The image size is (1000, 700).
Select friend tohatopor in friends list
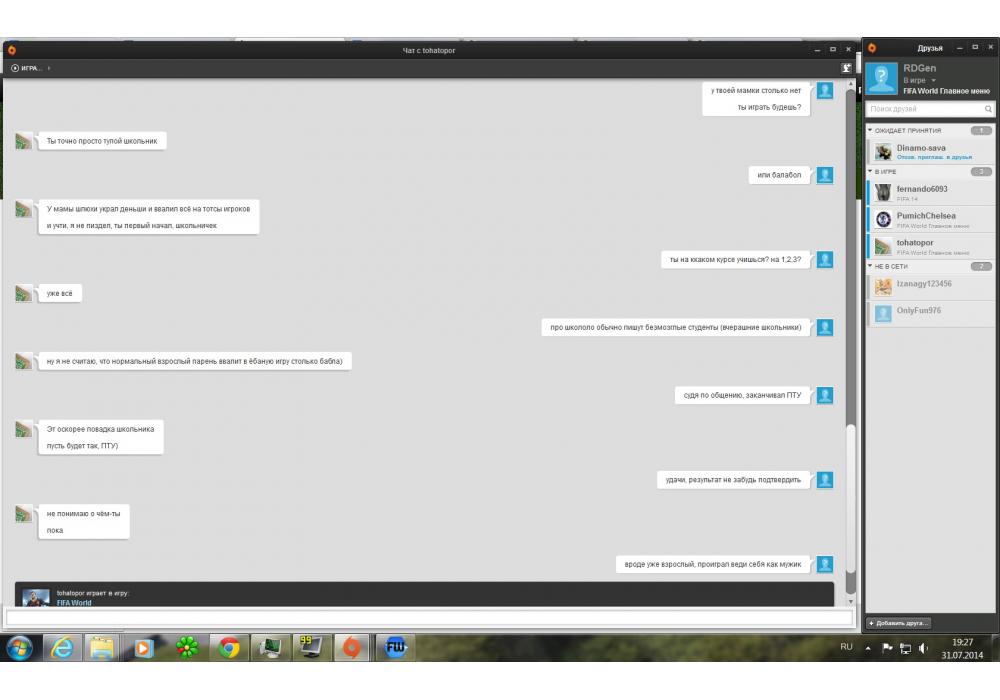930,246
